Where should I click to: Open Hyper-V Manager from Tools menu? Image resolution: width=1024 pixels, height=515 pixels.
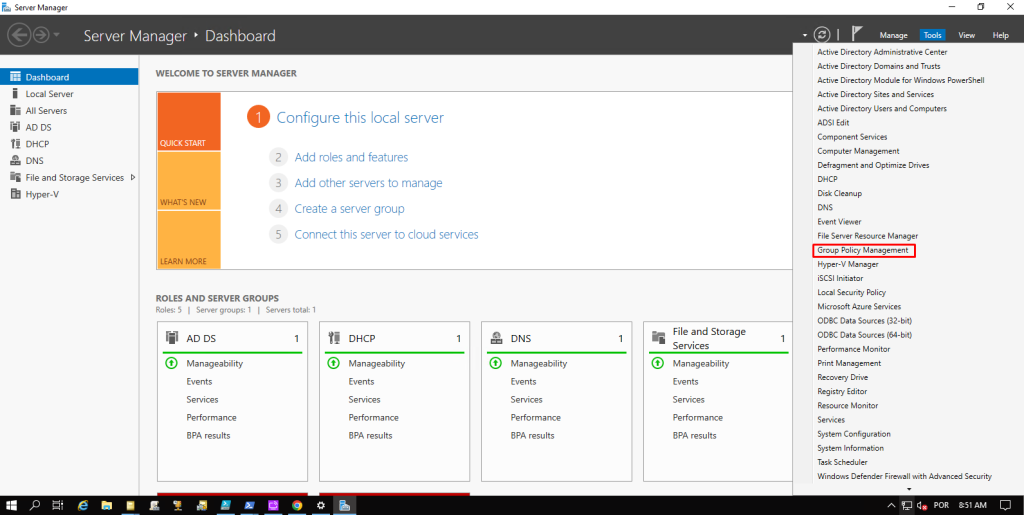pos(848,264)
